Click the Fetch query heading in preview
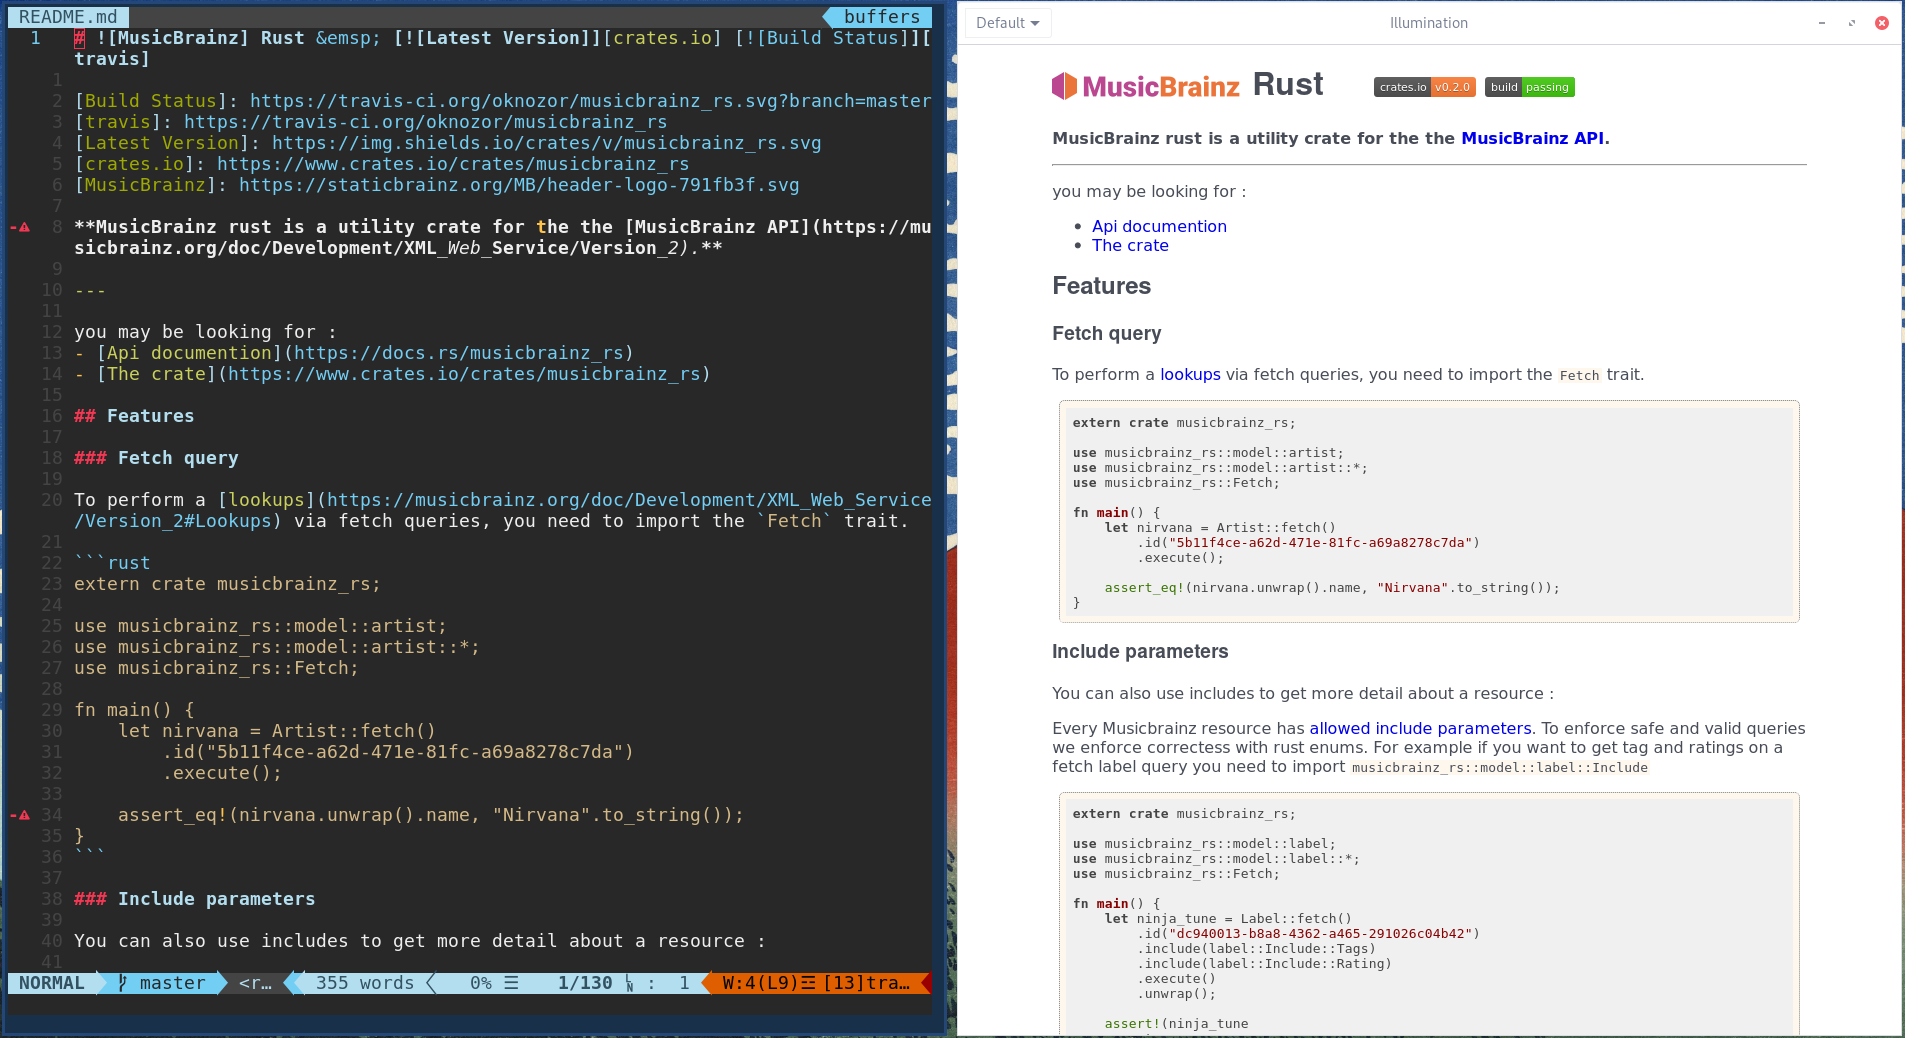 [x=1107, y=333]
